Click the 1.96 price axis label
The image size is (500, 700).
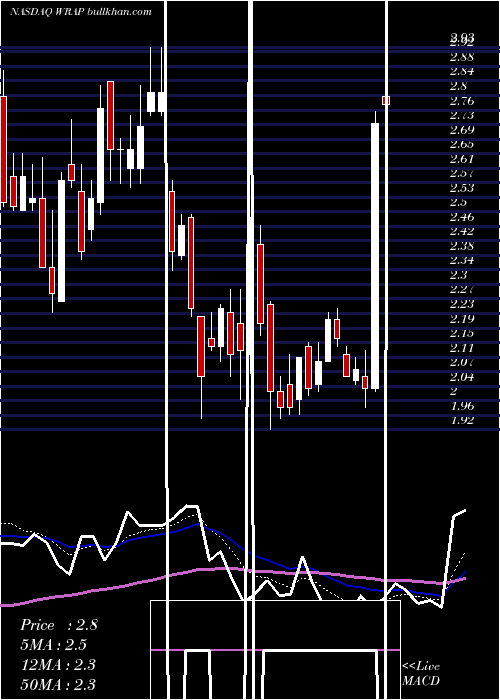[x=462, y=406]
